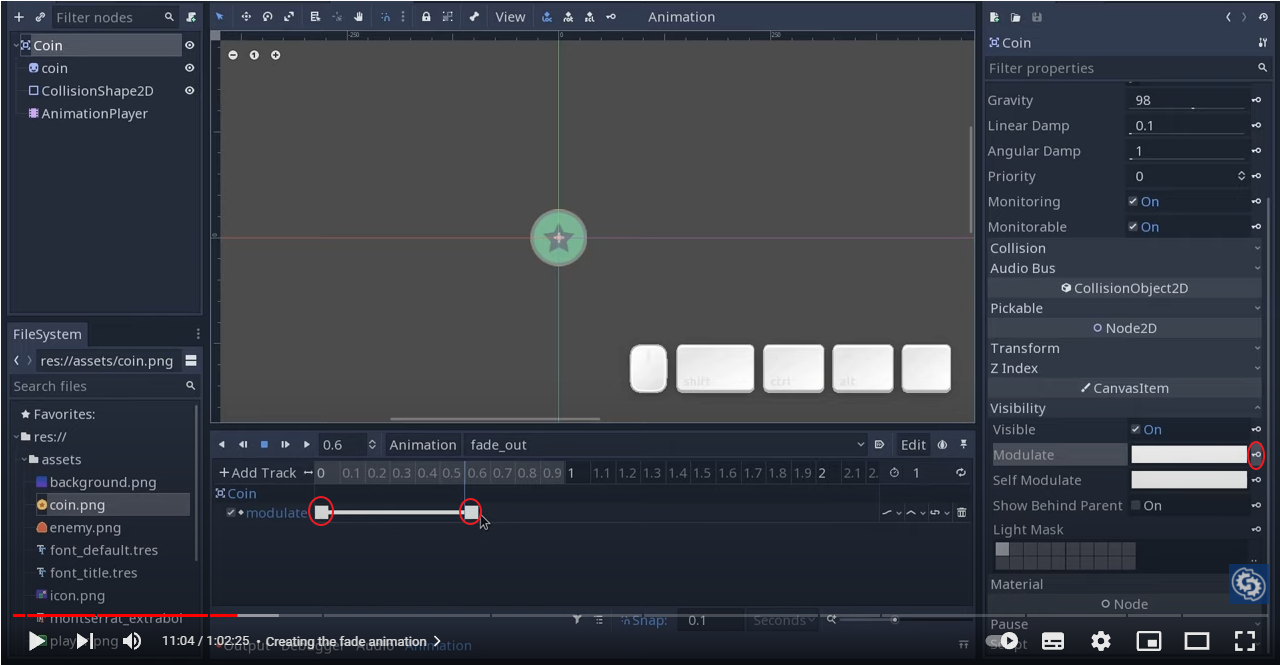Expand the Pickable section
This screenshot has height=665, width=1280.
click(x=1125, y=308)
